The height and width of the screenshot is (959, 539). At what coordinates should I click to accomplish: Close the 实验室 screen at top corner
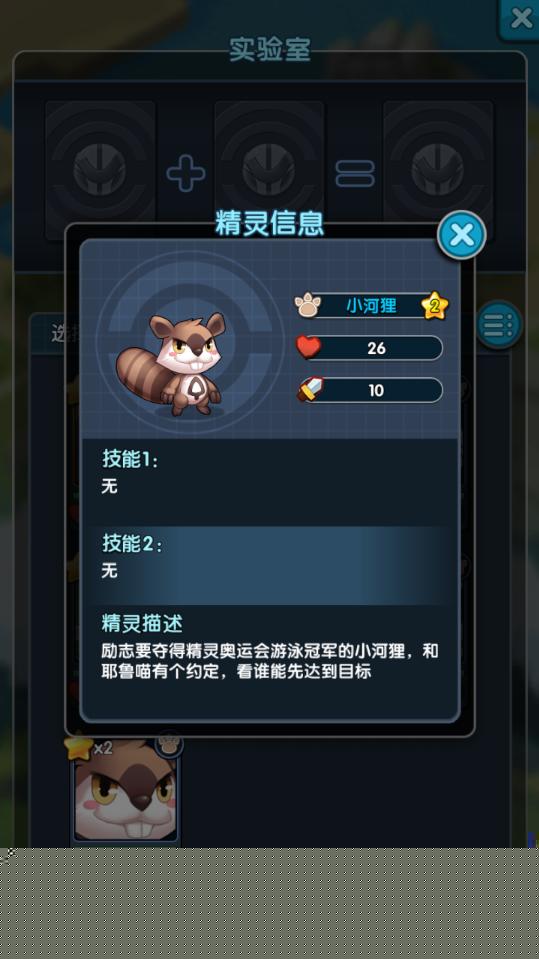[x=520, y=18]
